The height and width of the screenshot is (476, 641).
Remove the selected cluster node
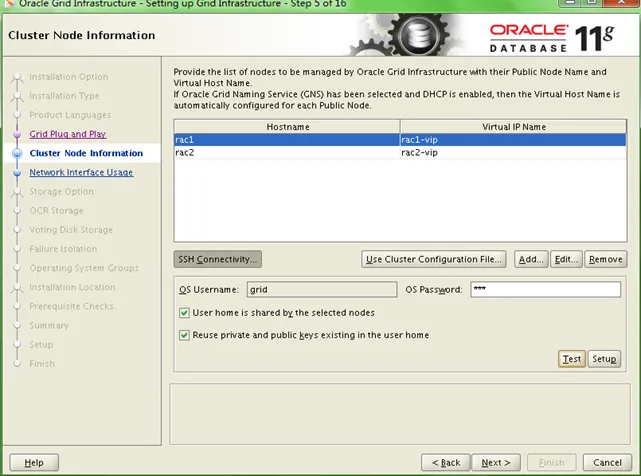click(x=605, y=259)
